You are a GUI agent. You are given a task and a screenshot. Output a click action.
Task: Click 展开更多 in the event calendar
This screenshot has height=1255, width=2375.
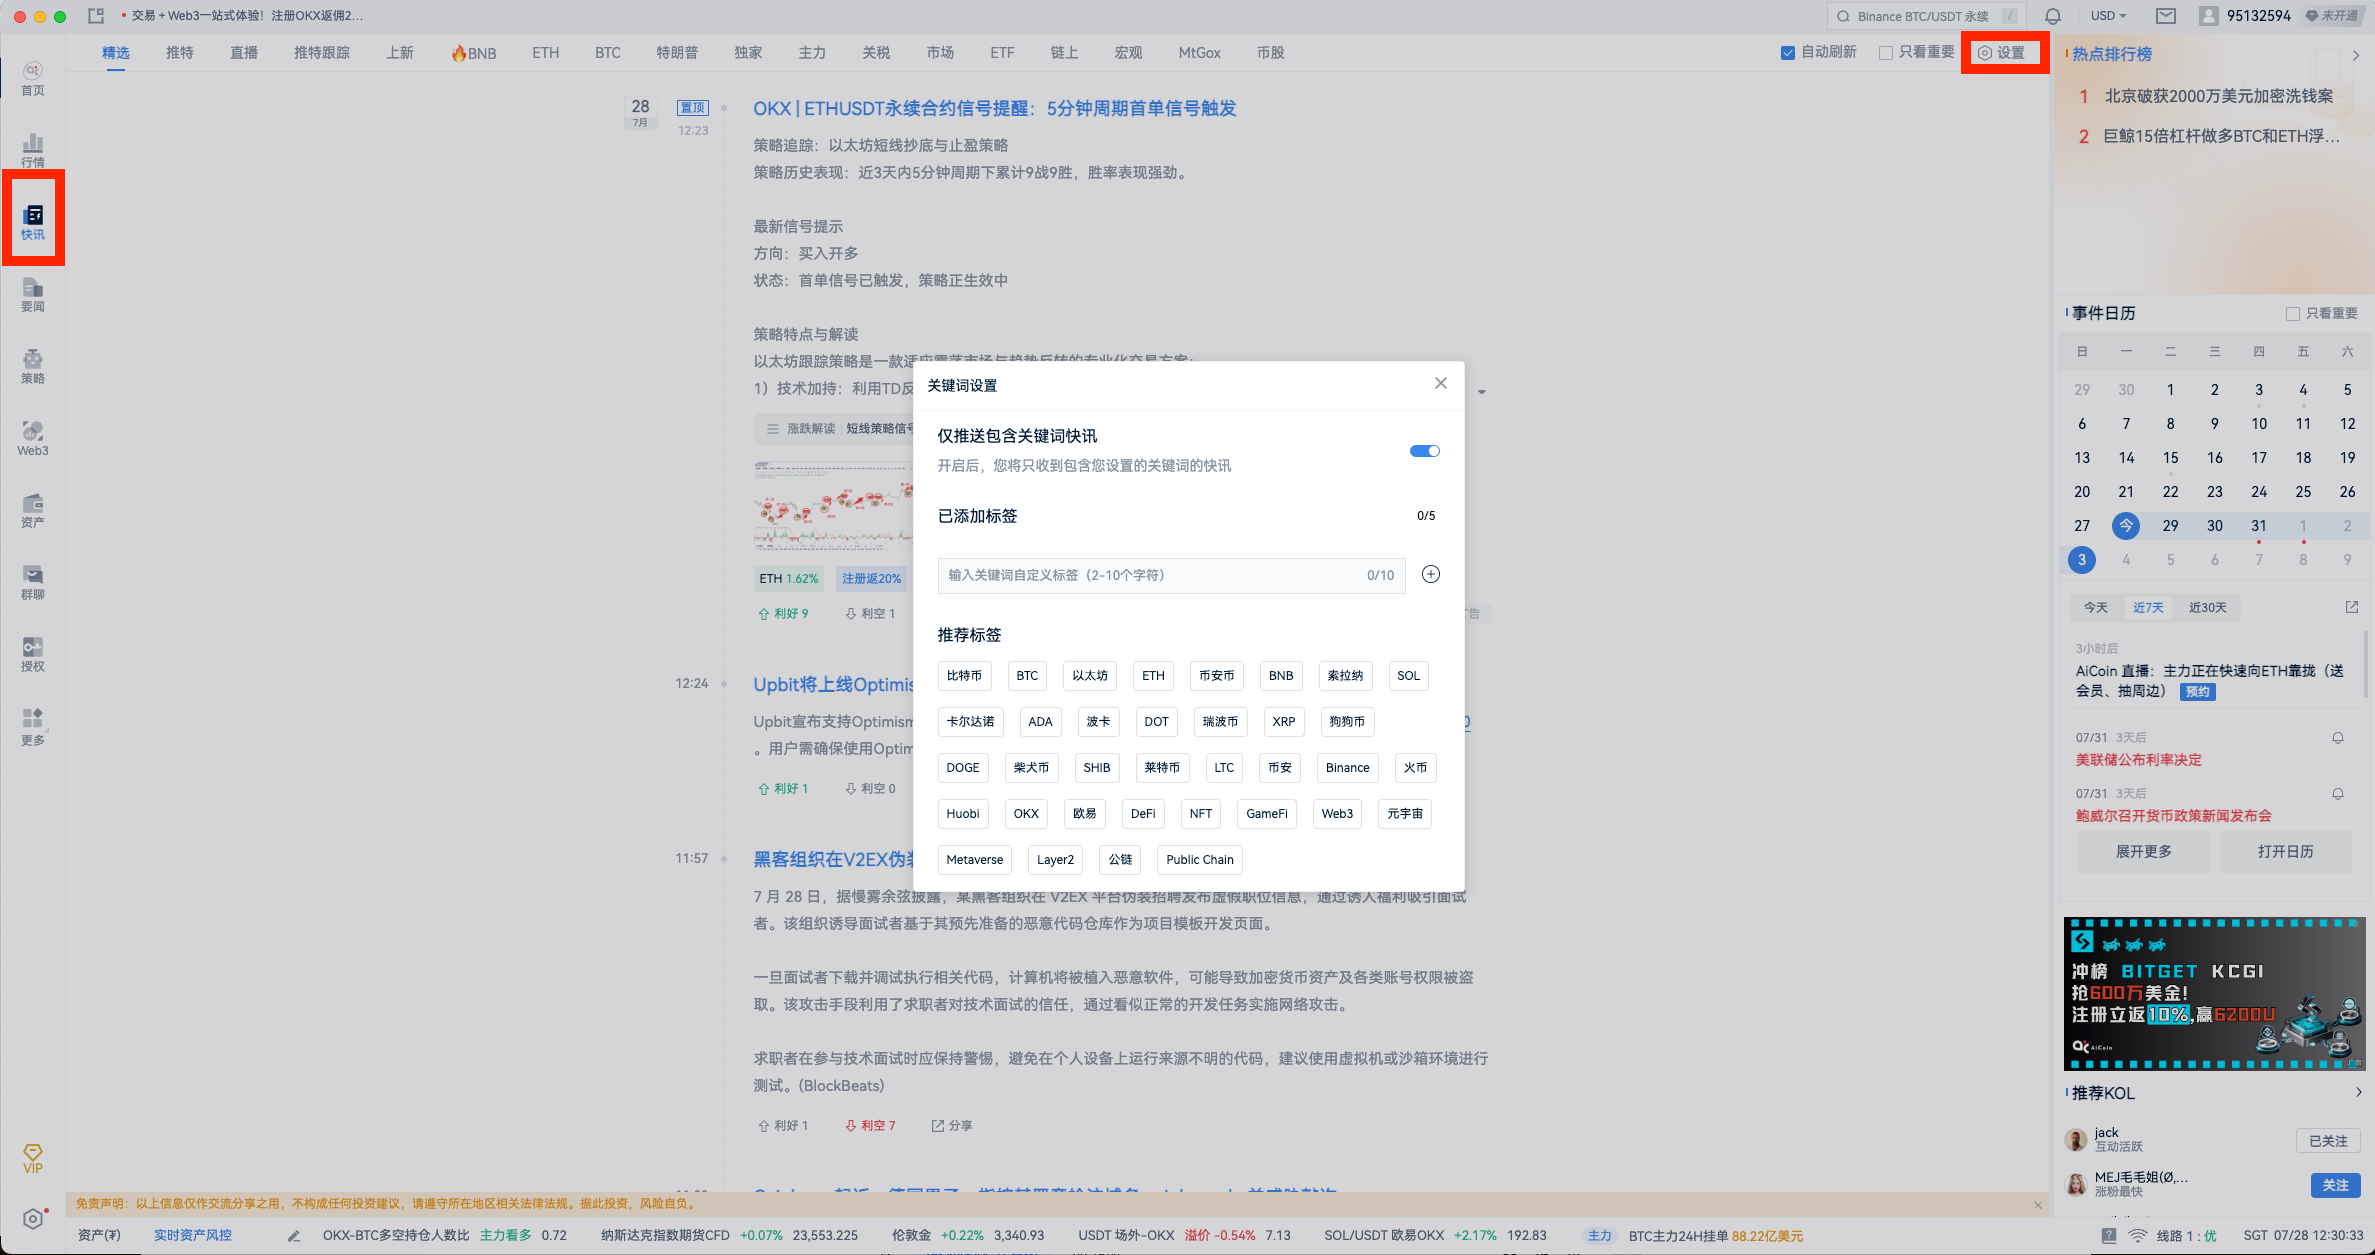[2143, 852]
